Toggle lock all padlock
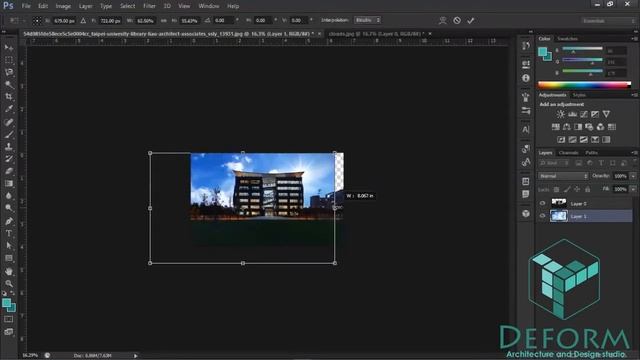 click(588, 189)
